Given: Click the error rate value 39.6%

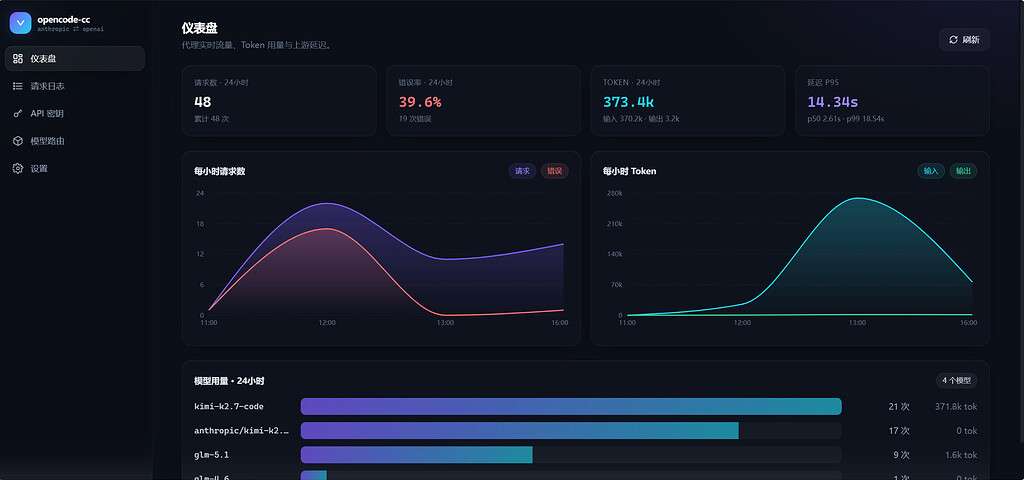Looking at the screenshot, I should pos(420,102).
